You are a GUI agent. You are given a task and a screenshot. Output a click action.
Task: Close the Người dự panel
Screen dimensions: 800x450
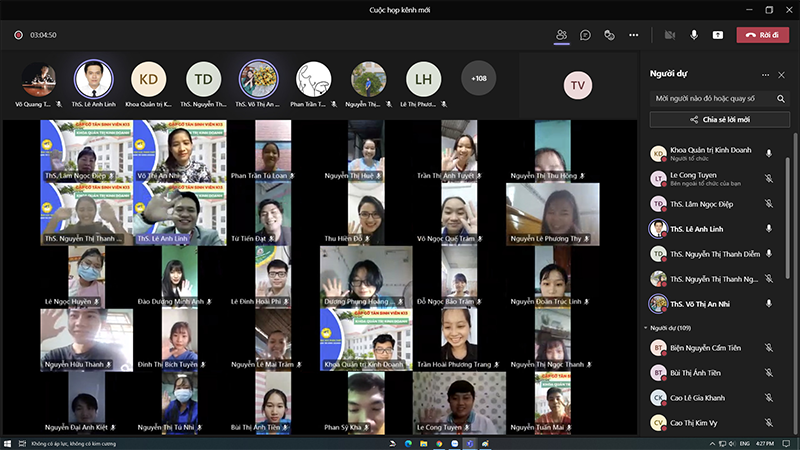tap(782, 74)
